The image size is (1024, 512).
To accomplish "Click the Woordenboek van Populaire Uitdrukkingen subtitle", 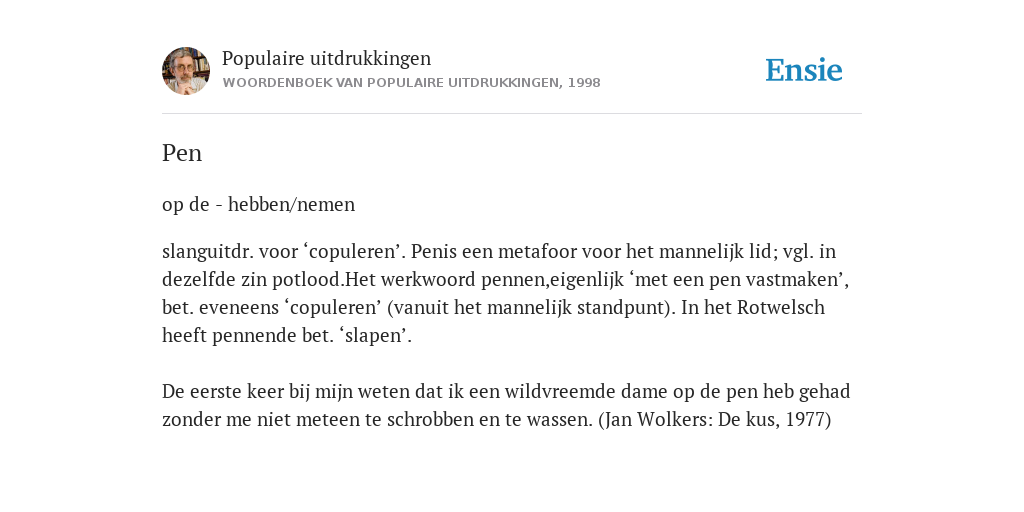I will coord(411,83).
